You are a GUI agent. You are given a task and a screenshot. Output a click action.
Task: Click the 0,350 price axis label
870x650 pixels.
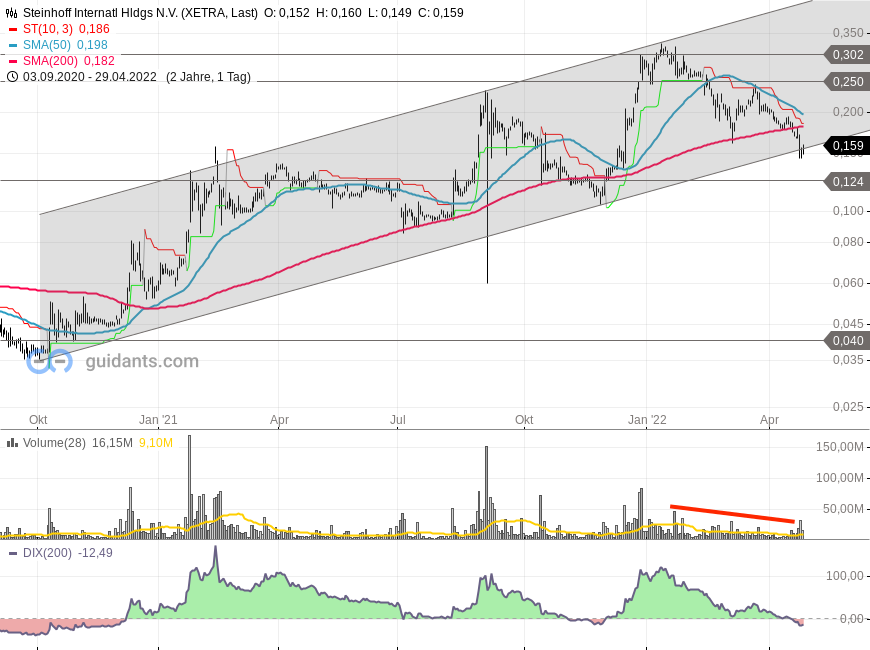(848, 33)
